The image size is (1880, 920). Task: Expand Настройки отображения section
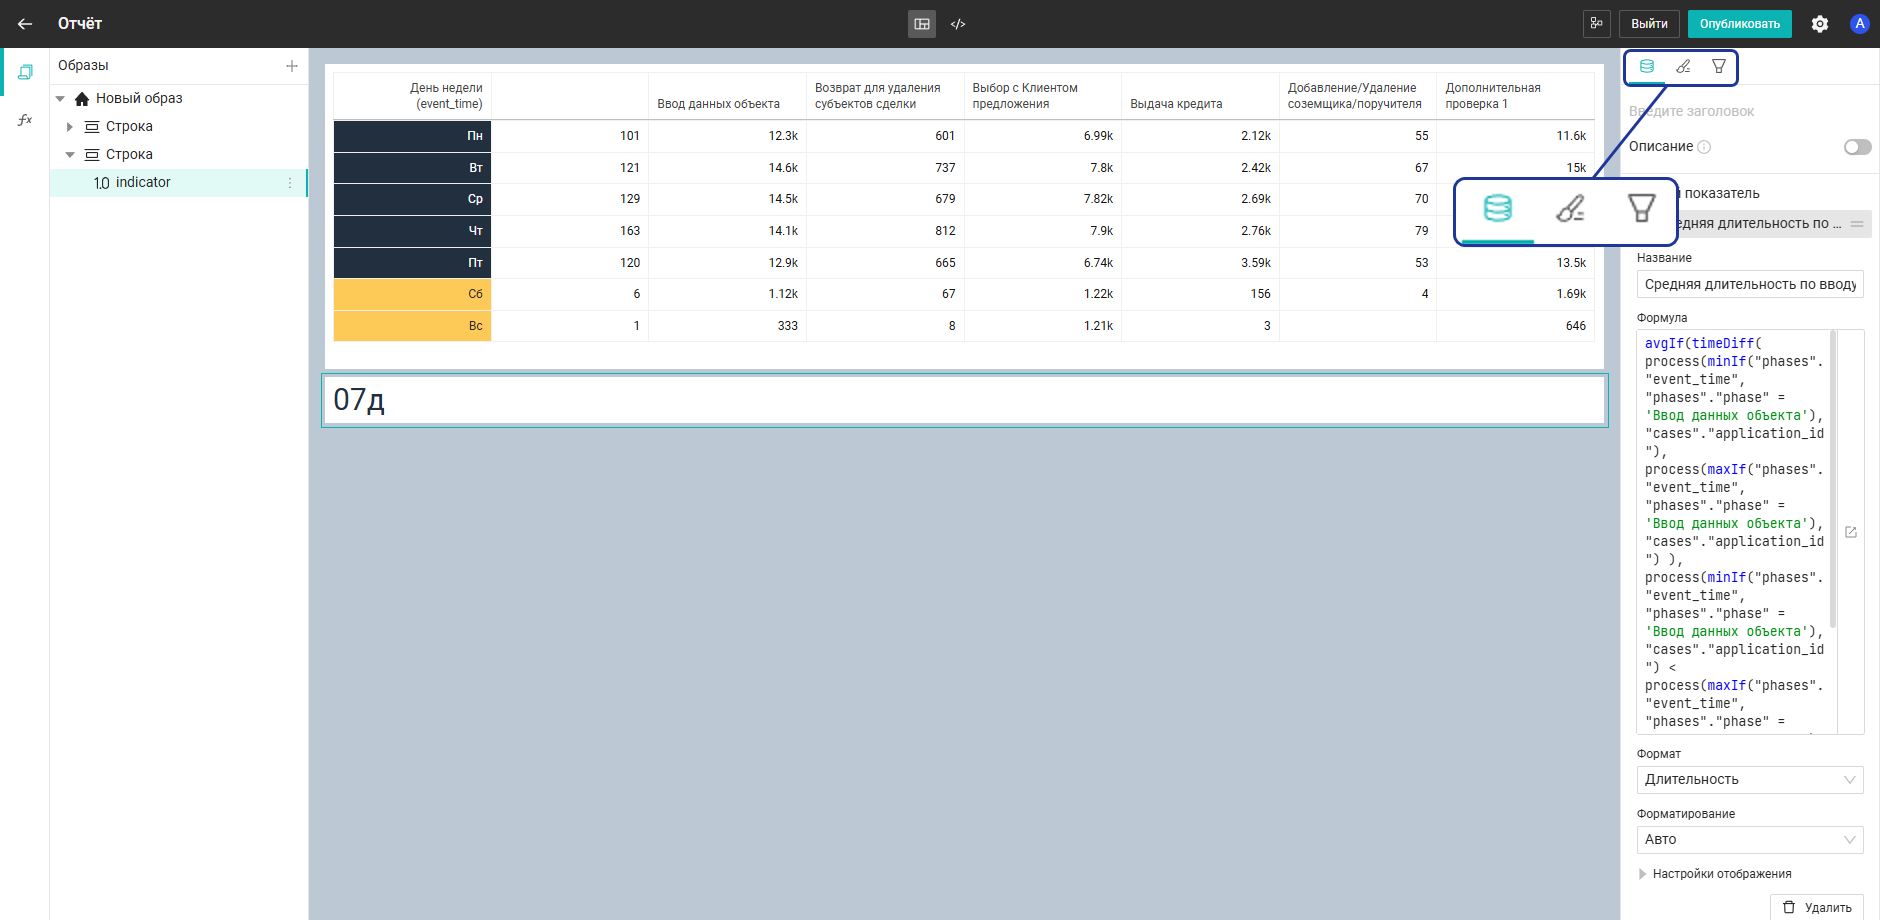1643,874
